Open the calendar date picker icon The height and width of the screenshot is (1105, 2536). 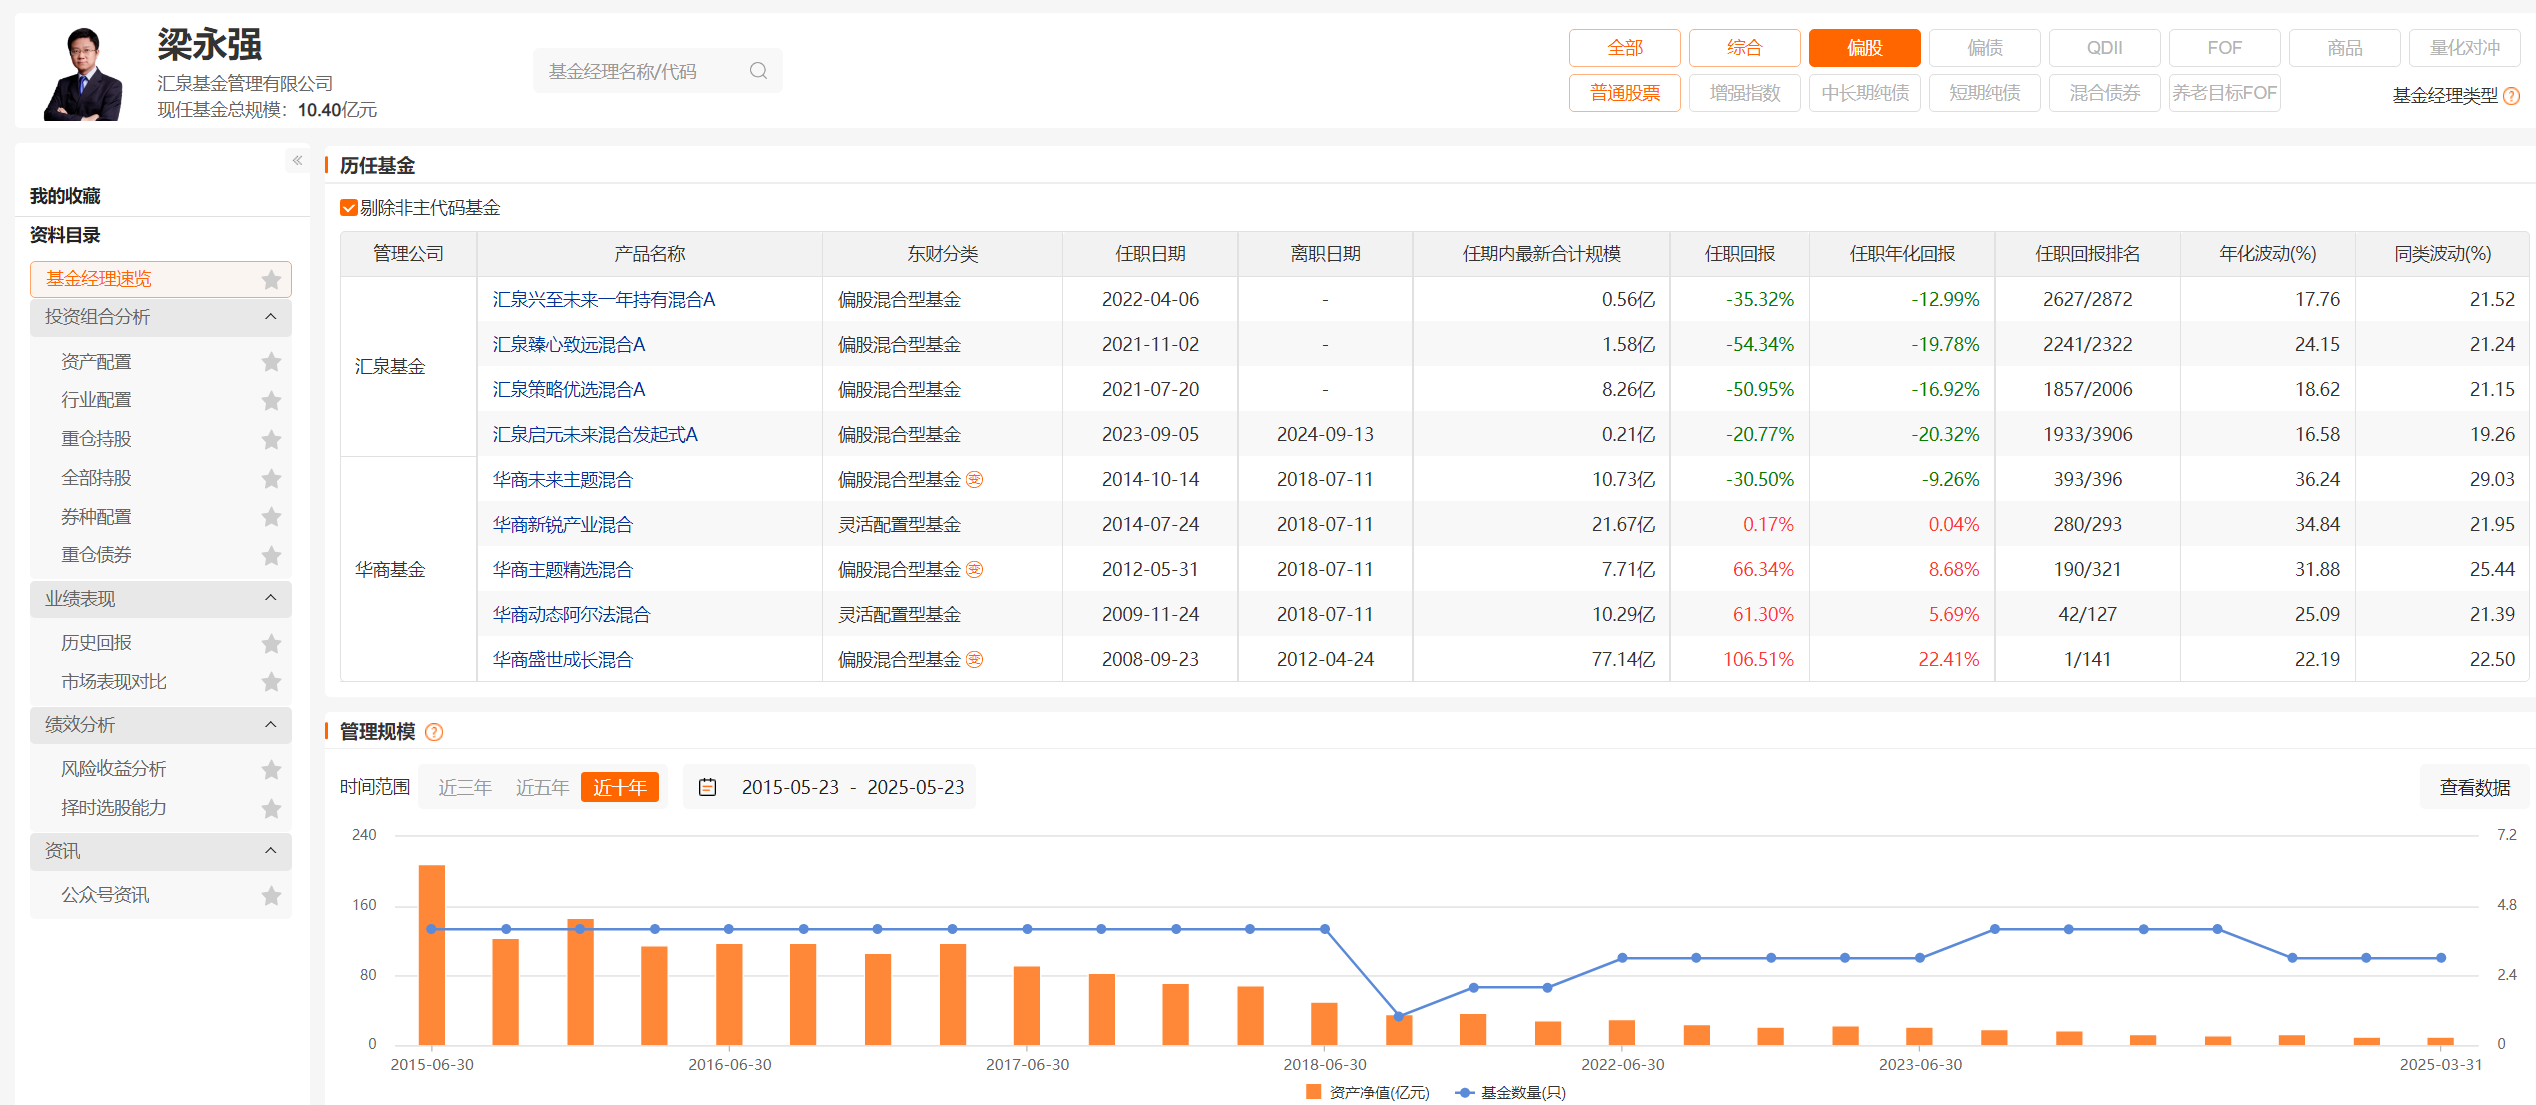[707, 787]
